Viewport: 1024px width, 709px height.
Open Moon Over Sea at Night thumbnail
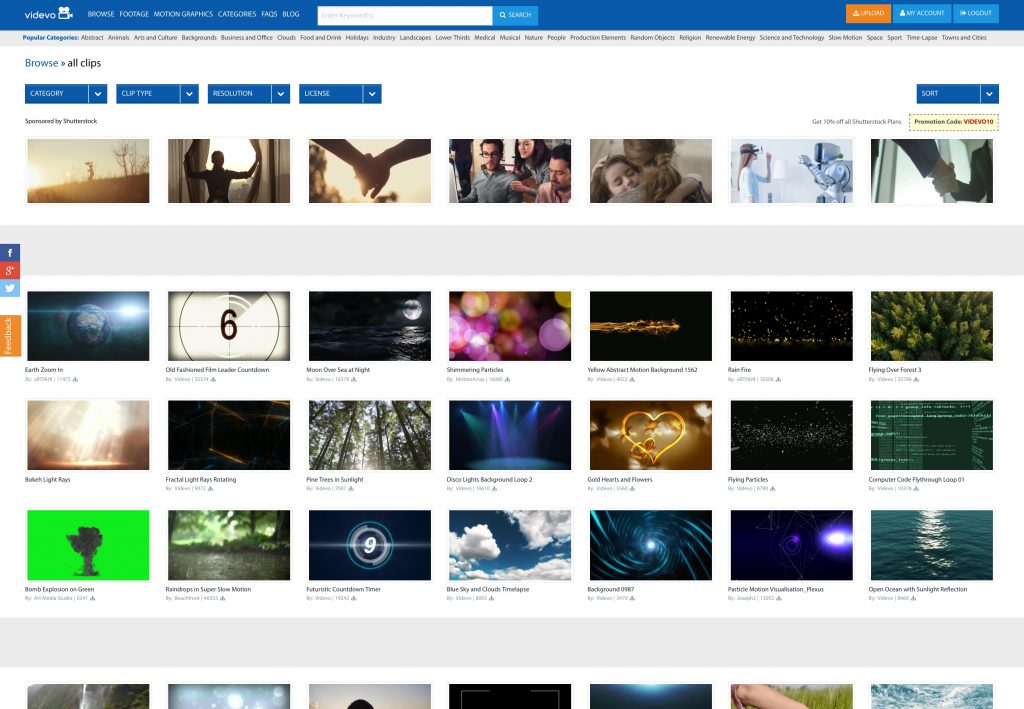[x=370, y=326]
